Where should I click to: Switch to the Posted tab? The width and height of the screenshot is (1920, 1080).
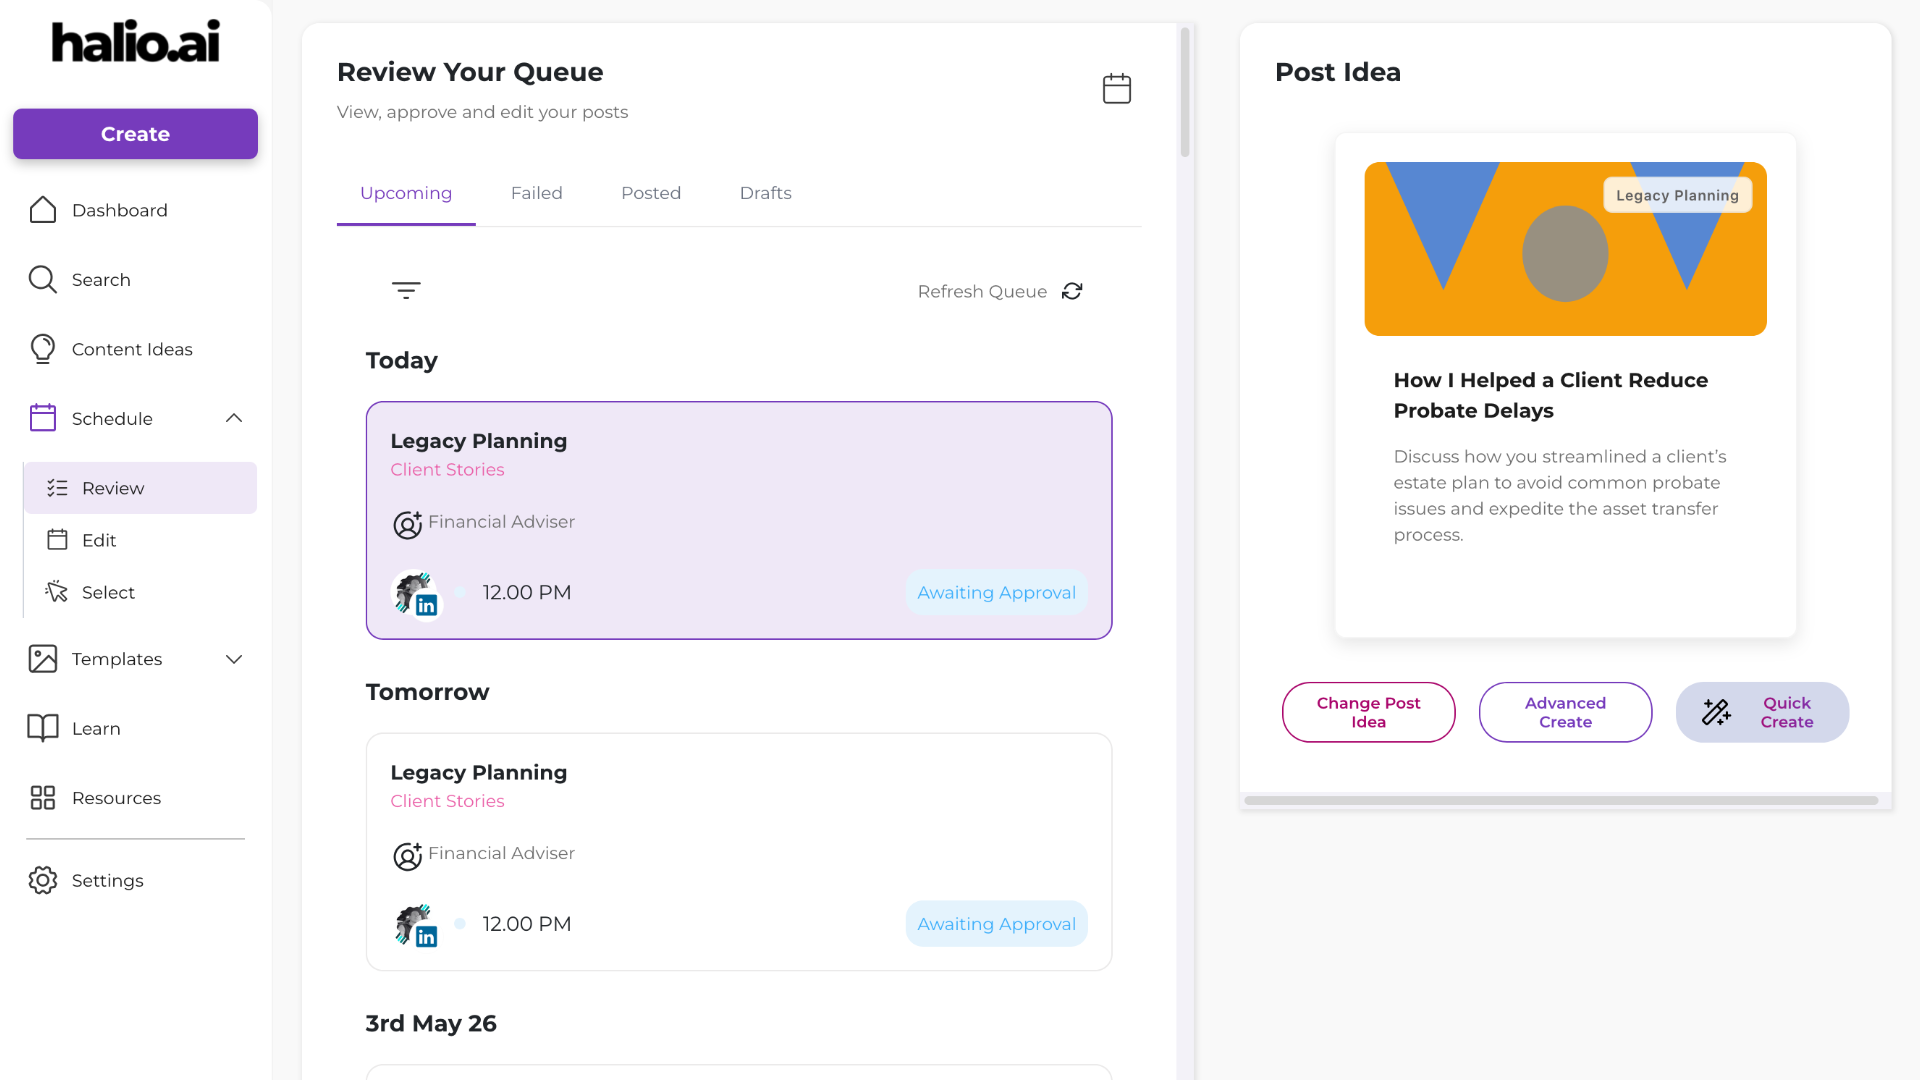(x=651, y=193)
